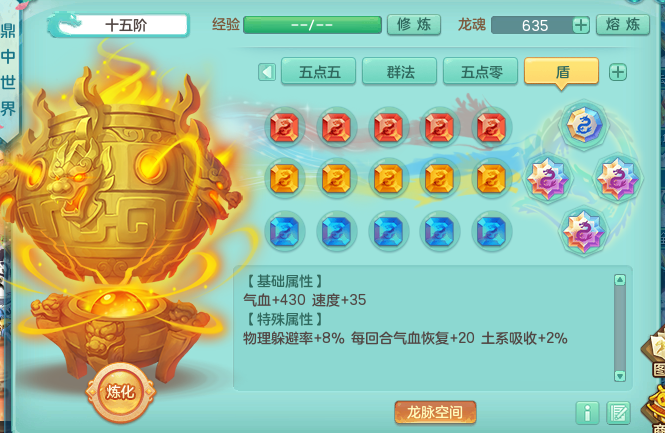The image size is (665, 433).
Task: Switch to the 五点零 tab
Action: click(x=481, y=72)
